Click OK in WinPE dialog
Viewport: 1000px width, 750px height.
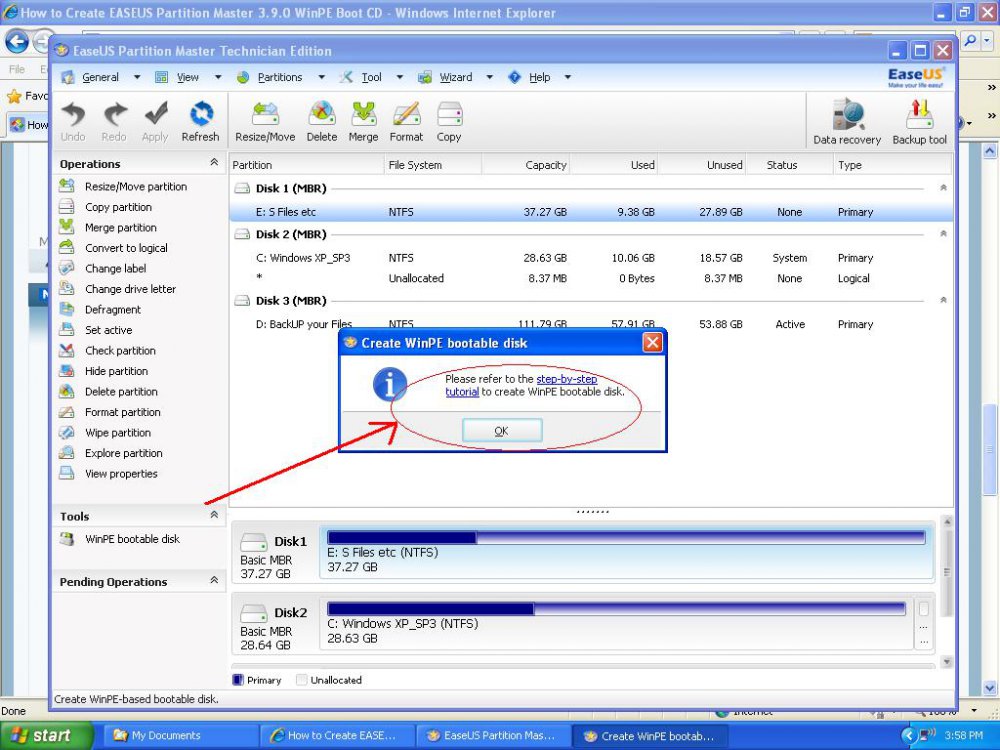click(x=502, y=430)
